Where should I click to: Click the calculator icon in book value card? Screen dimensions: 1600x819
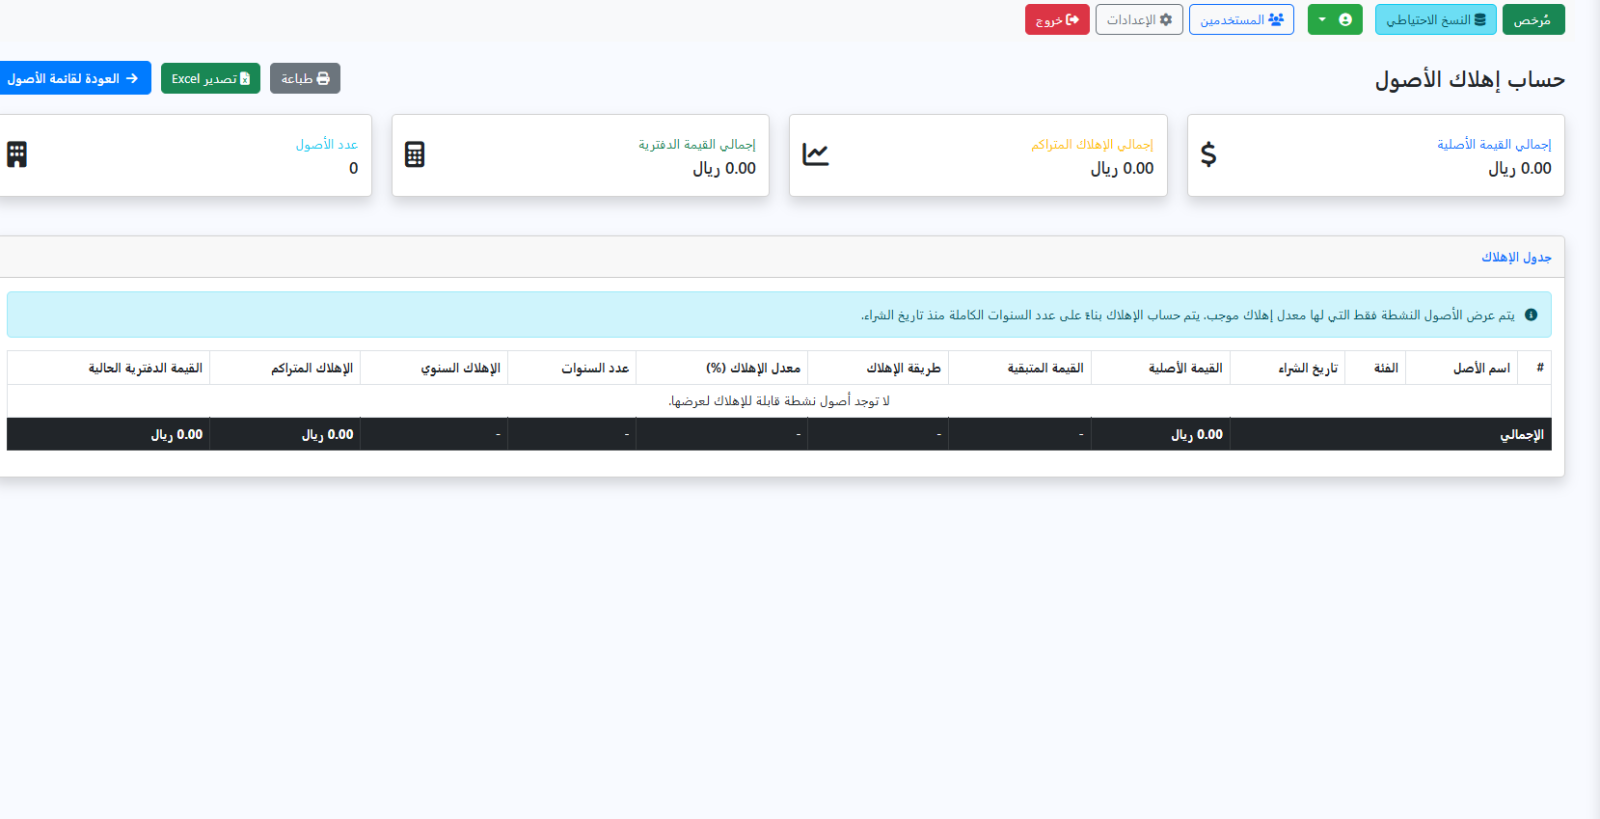point(415,154)
